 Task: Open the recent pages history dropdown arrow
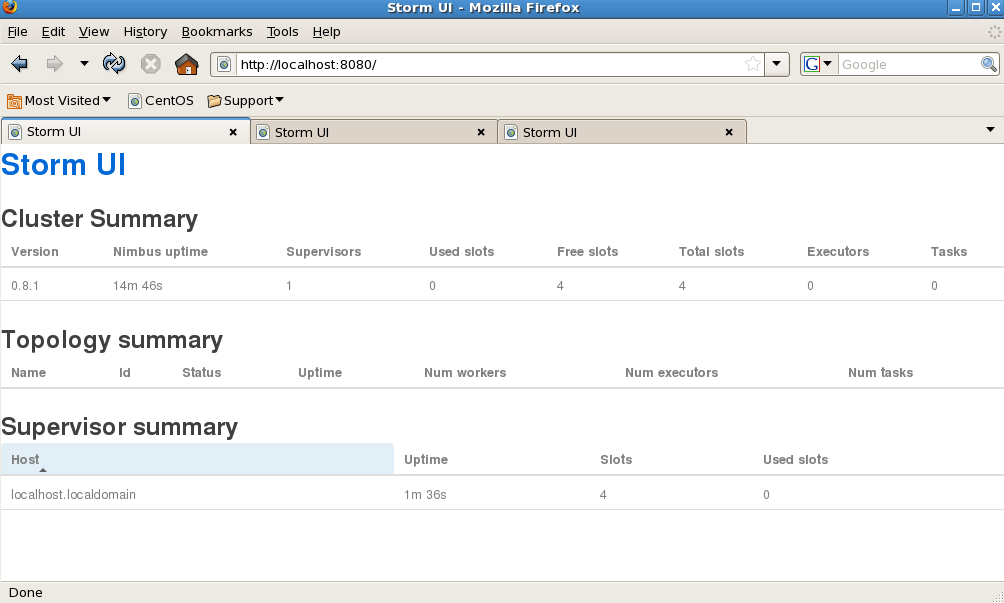point(84,63)
